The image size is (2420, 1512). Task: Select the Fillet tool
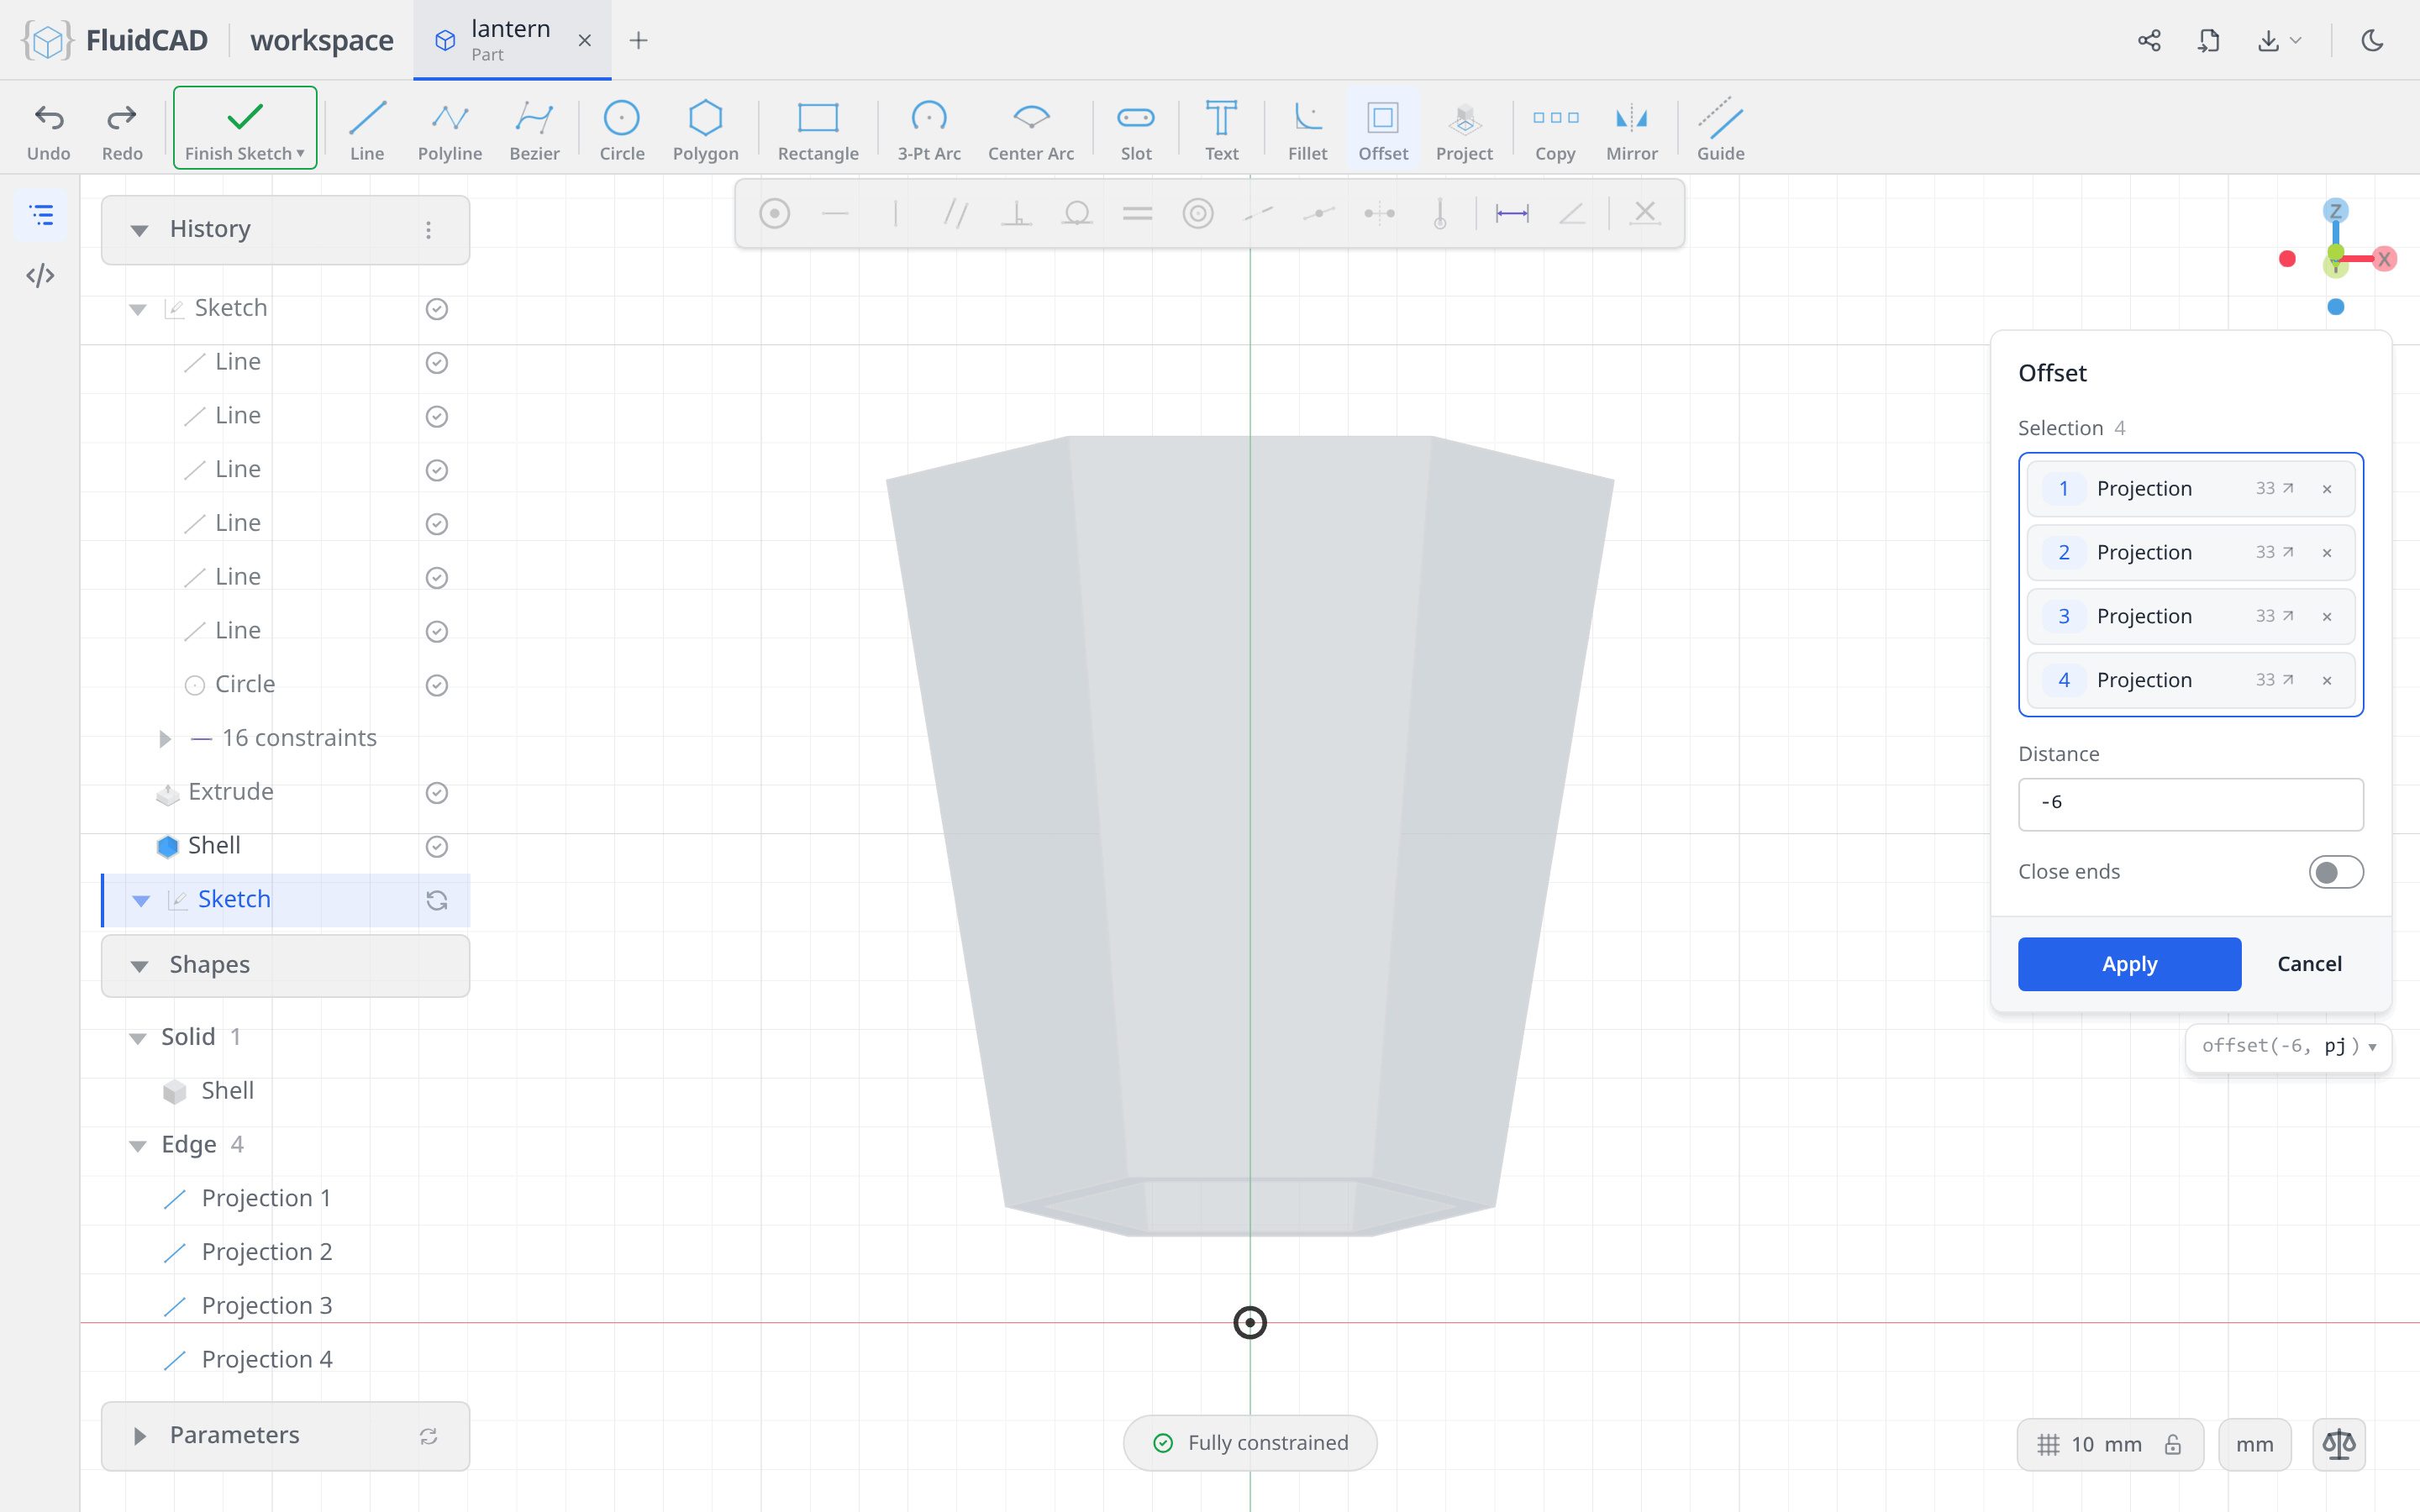coord(1307,129)
